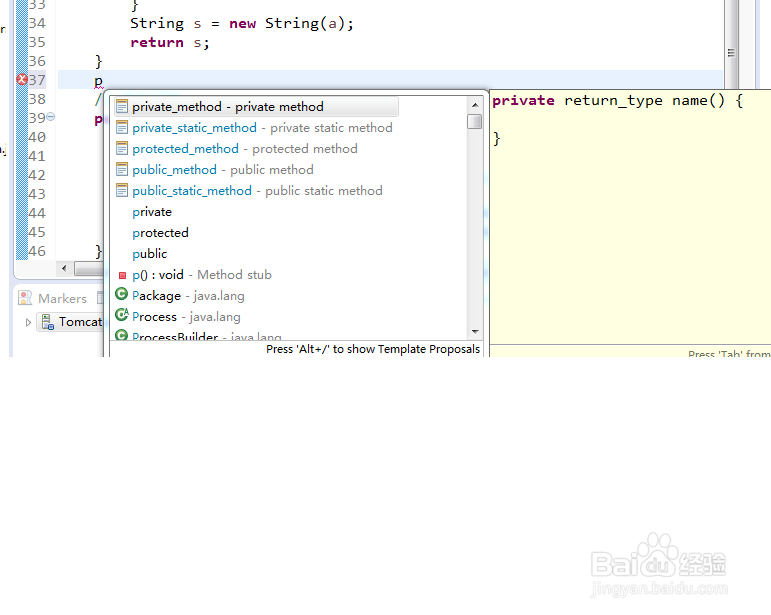Image resolution: width=771 pixels, height=615 pixels.
Task: Click template icon beside private_static_method
Action: pos(122,127)
